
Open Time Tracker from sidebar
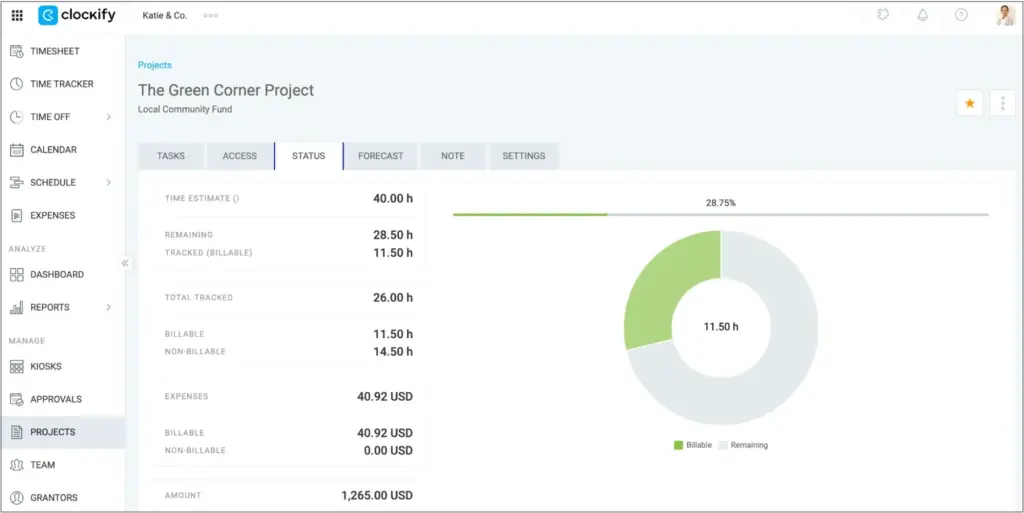61,84
